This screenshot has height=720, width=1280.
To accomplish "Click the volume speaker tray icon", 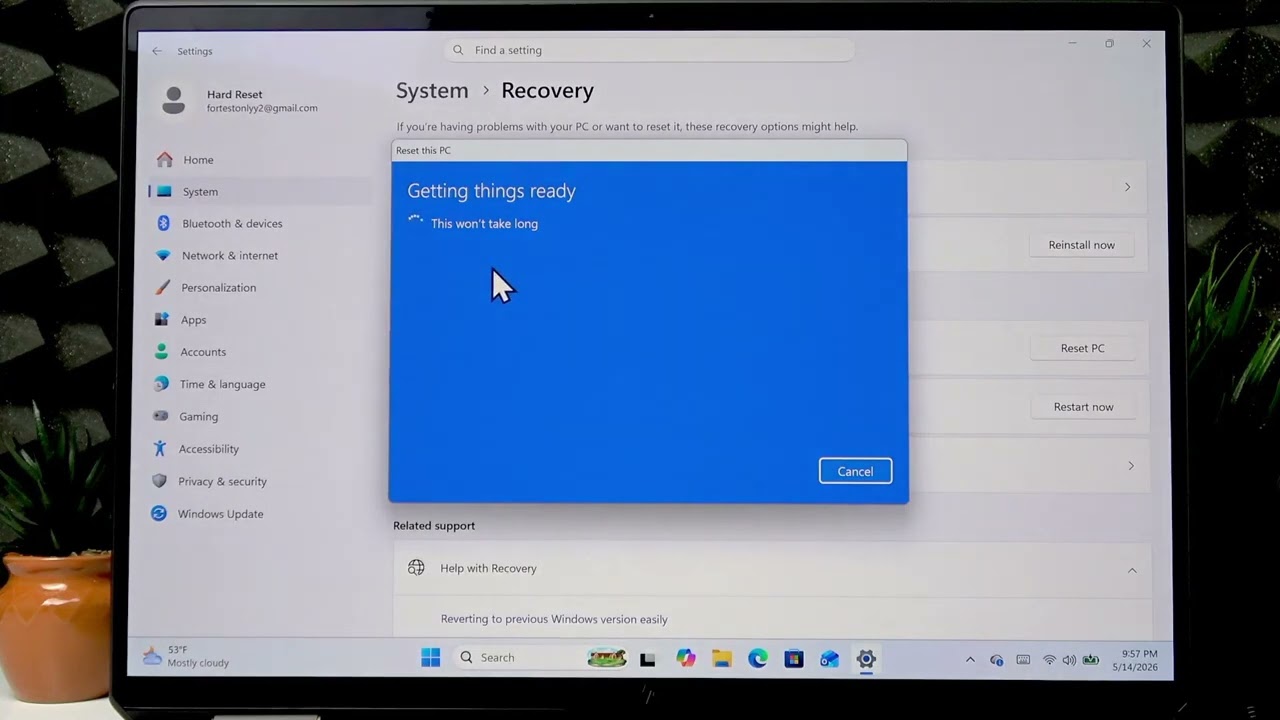I will coord(1069,660).
